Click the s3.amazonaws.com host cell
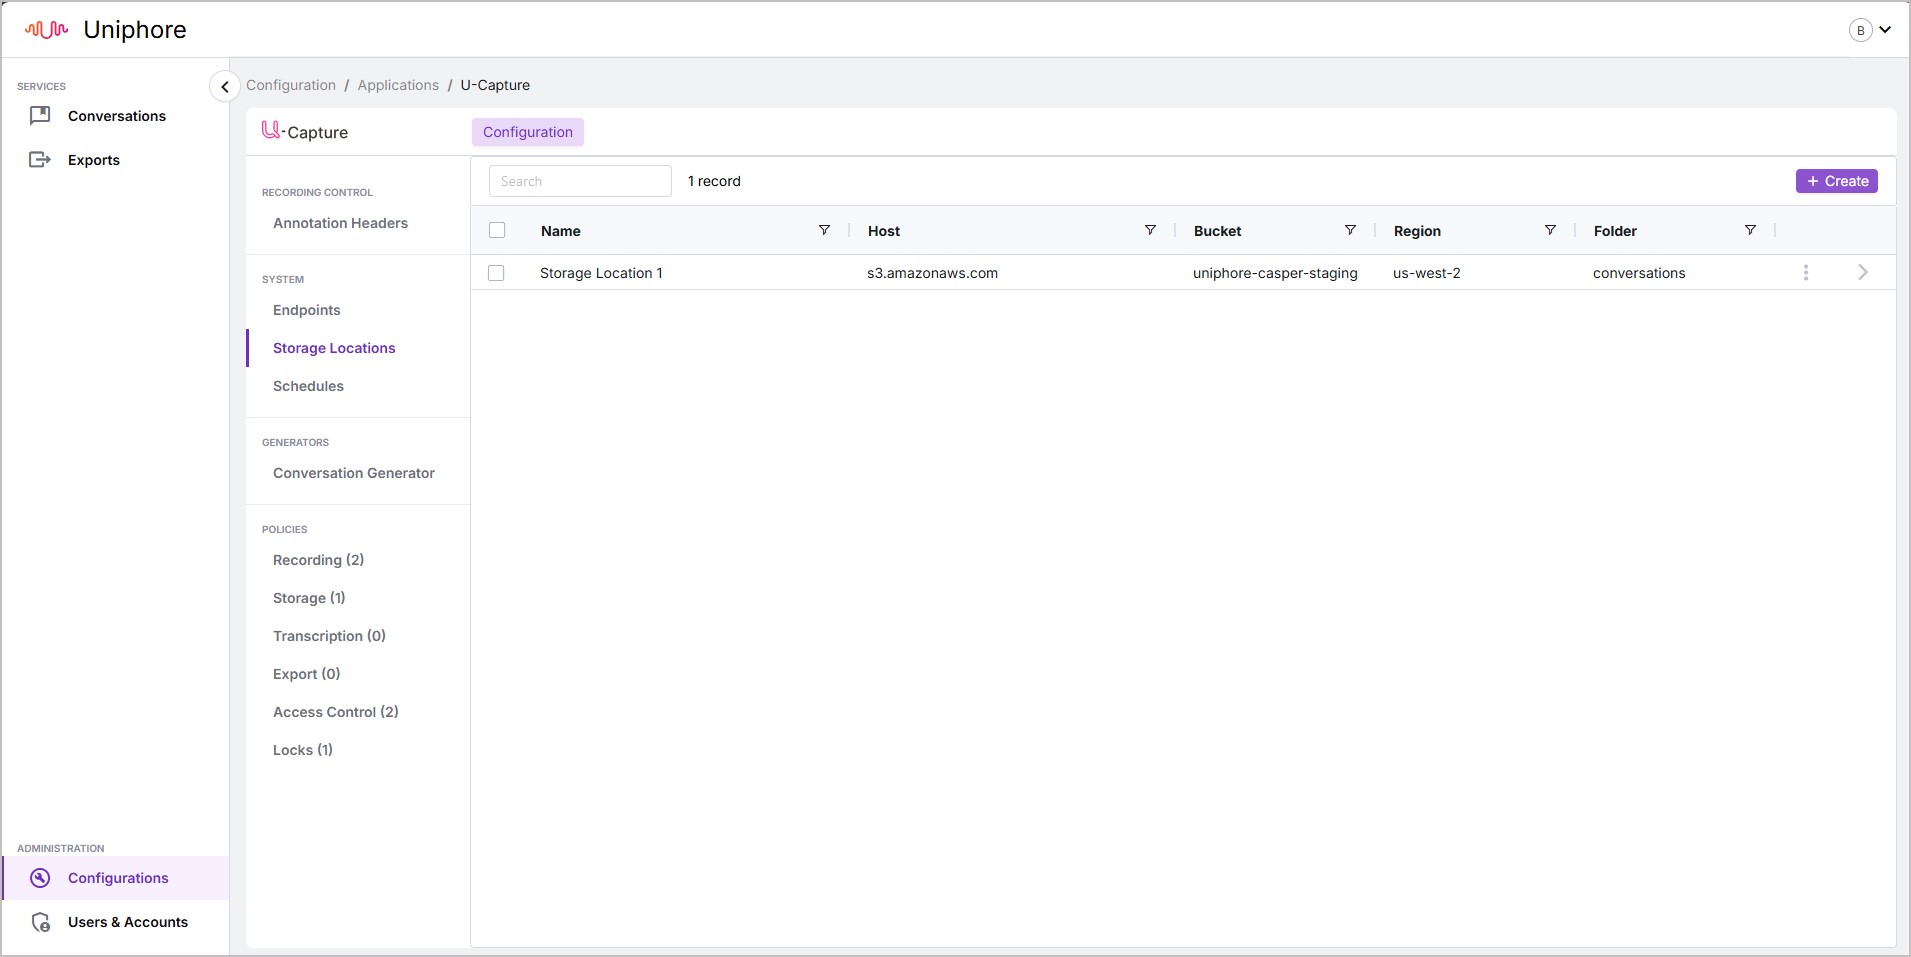Screen dimensions: 1911x957 (x=932, y=273)
